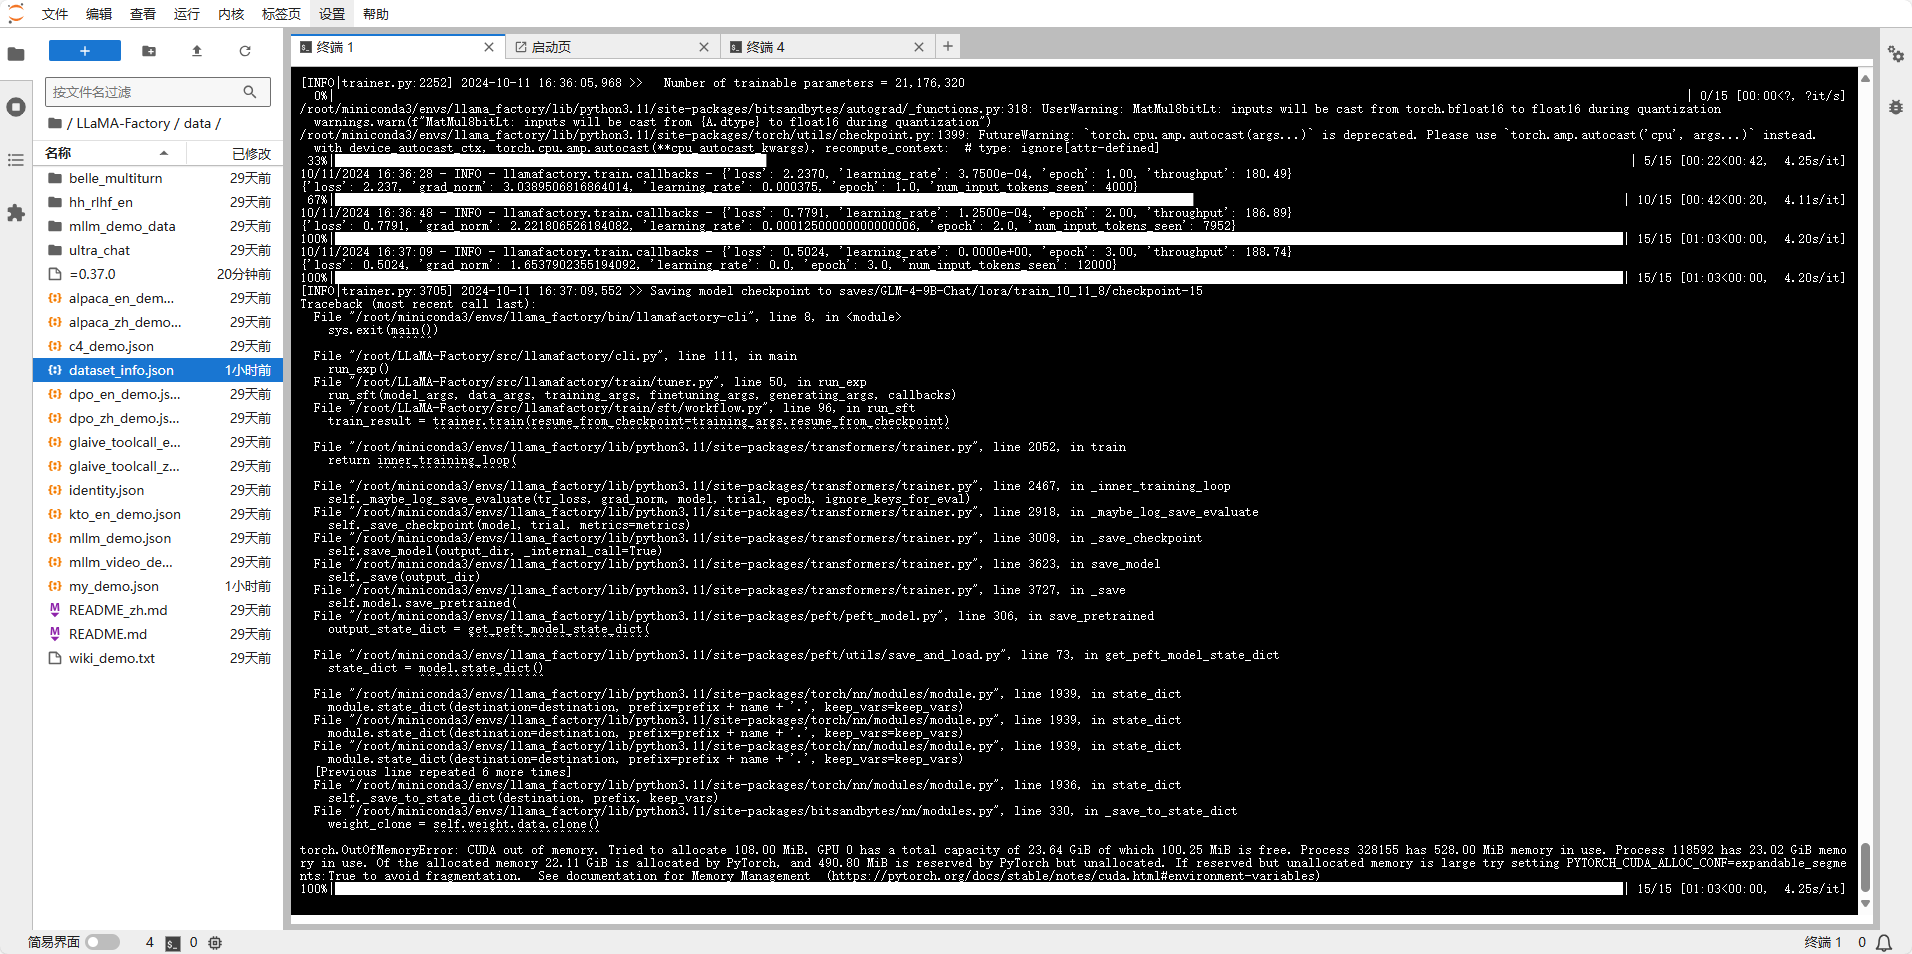1912x954 pixels.
Task: Click the blue new launcher plus button
Action: click(x=85, y=51)
